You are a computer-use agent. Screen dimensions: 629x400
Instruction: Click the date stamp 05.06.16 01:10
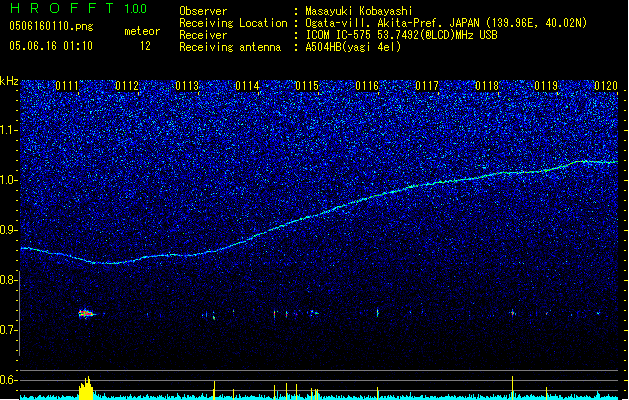click(51, 46)
